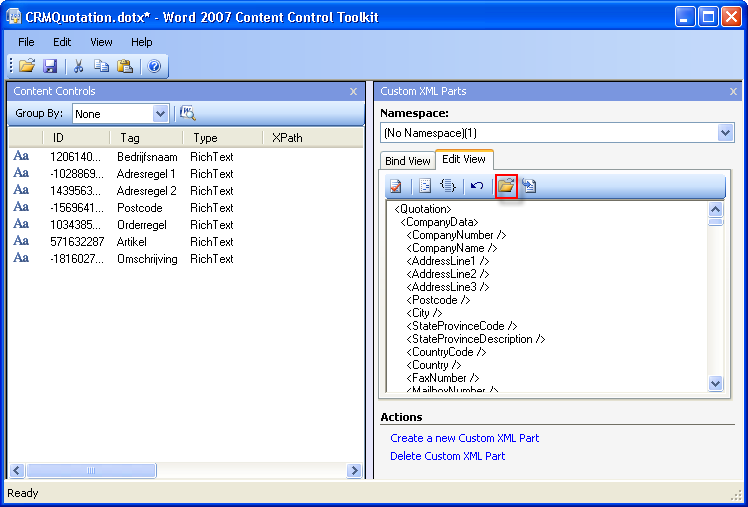Open the File menu
The image size is (748, 507).
coord(26,42)
